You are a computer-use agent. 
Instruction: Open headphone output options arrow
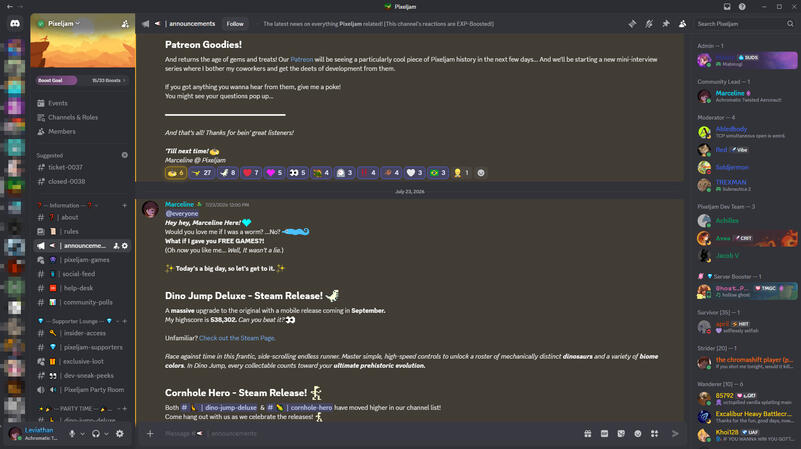point(106,434)
